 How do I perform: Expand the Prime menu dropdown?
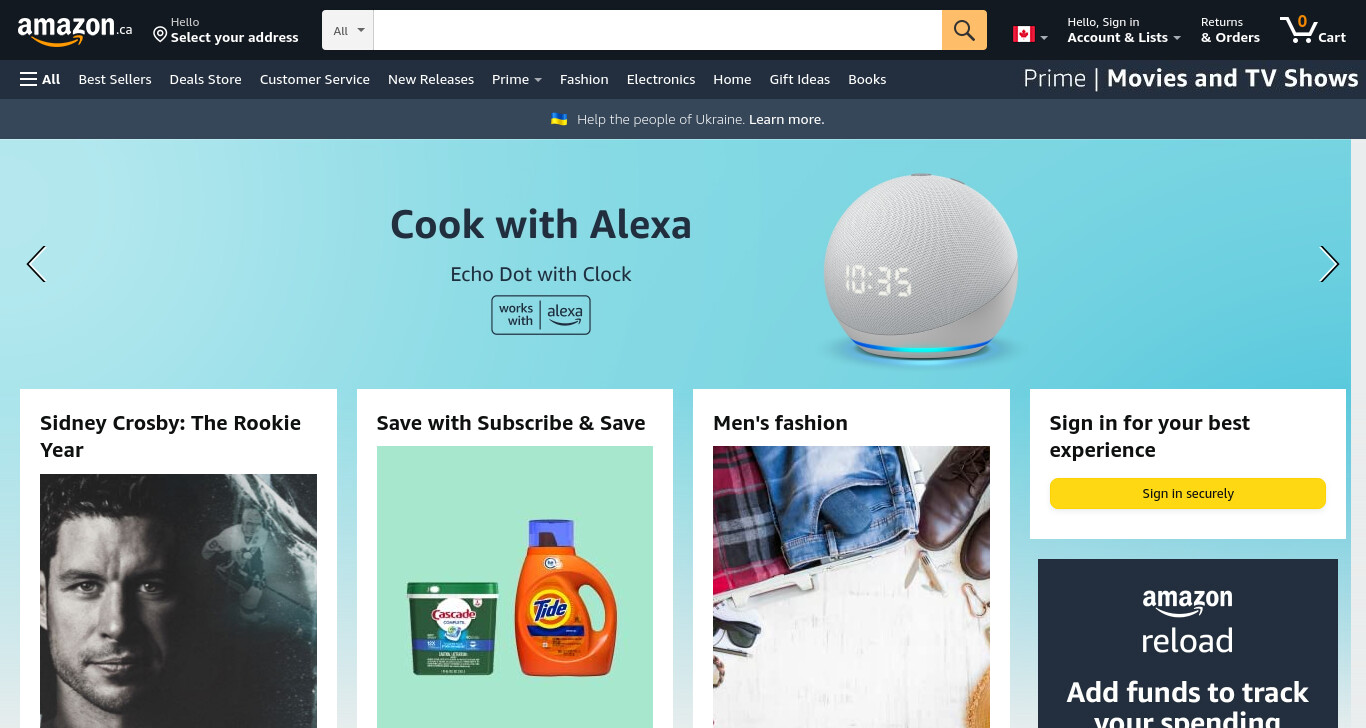click(517, 79)
